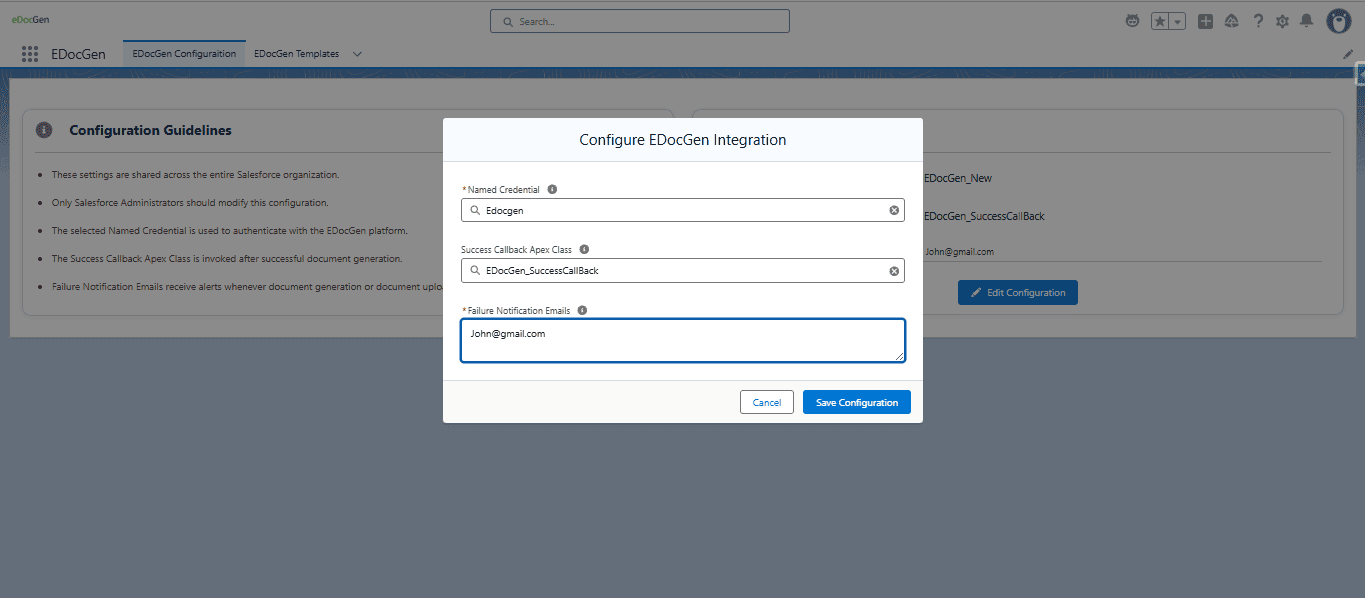Expand EDocGen Templates tab chevron
This screenshot has width=1365, height=598.
(357, 54)
